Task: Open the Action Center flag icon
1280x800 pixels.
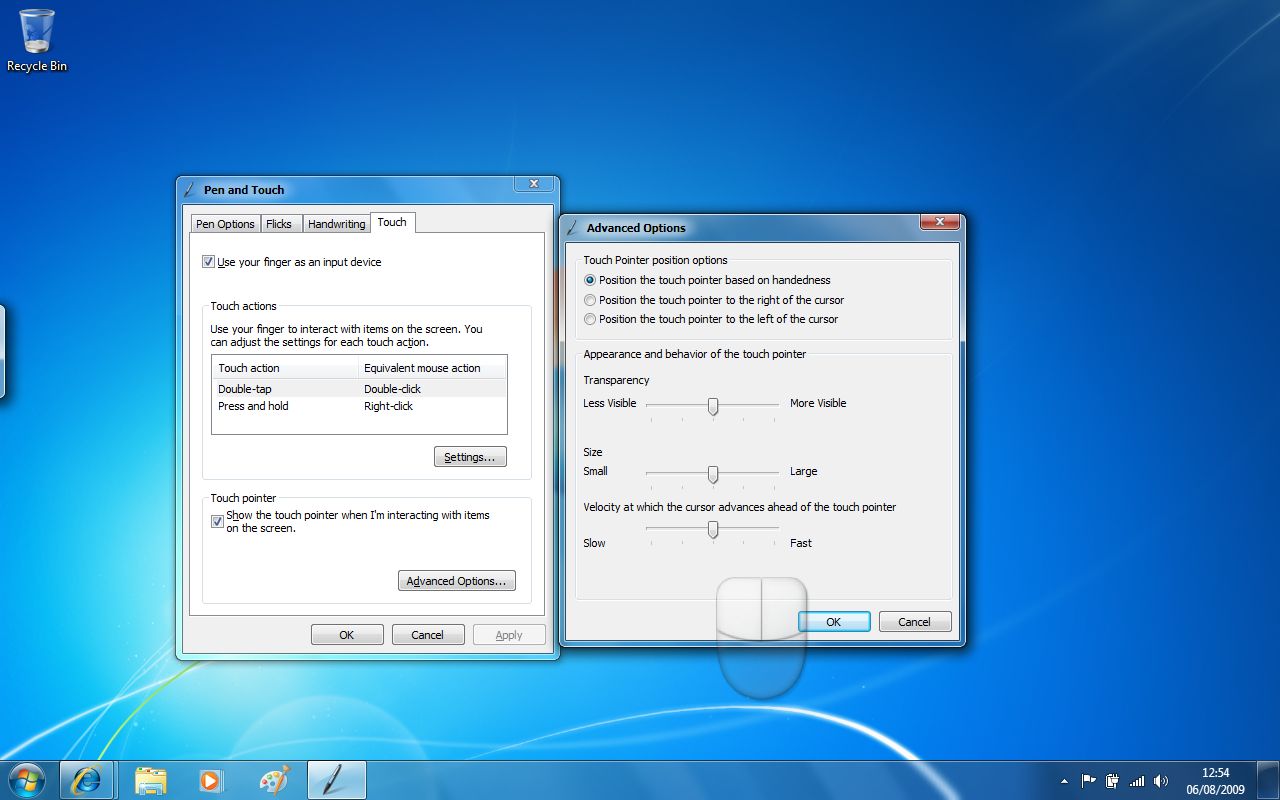Action: (x=1089, y=780)
